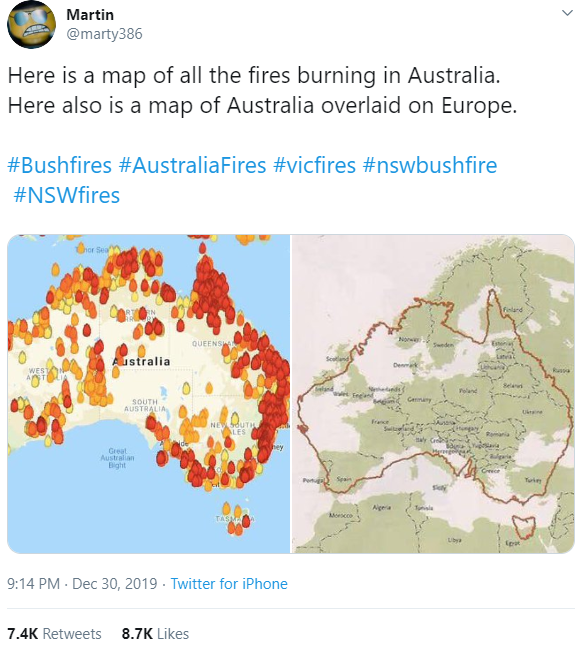Click the Queensland red fire cluster
The height and width of the screenshot is (657, 587).
click(212, 292)
